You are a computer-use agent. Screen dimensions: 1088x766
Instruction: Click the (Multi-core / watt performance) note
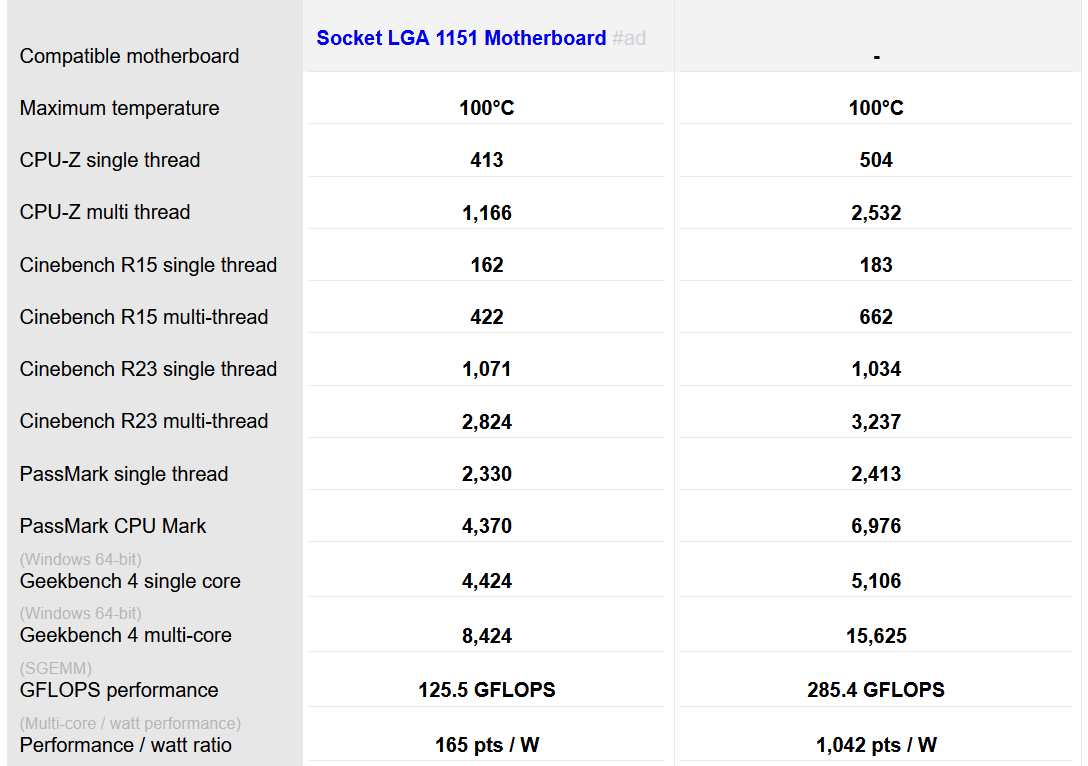pos(130,724)
